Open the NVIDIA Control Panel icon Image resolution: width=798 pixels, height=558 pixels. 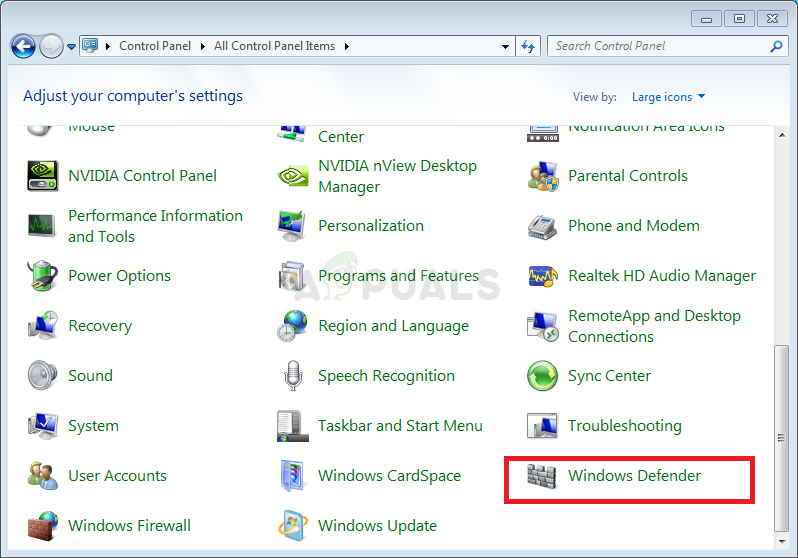(42, 176)
